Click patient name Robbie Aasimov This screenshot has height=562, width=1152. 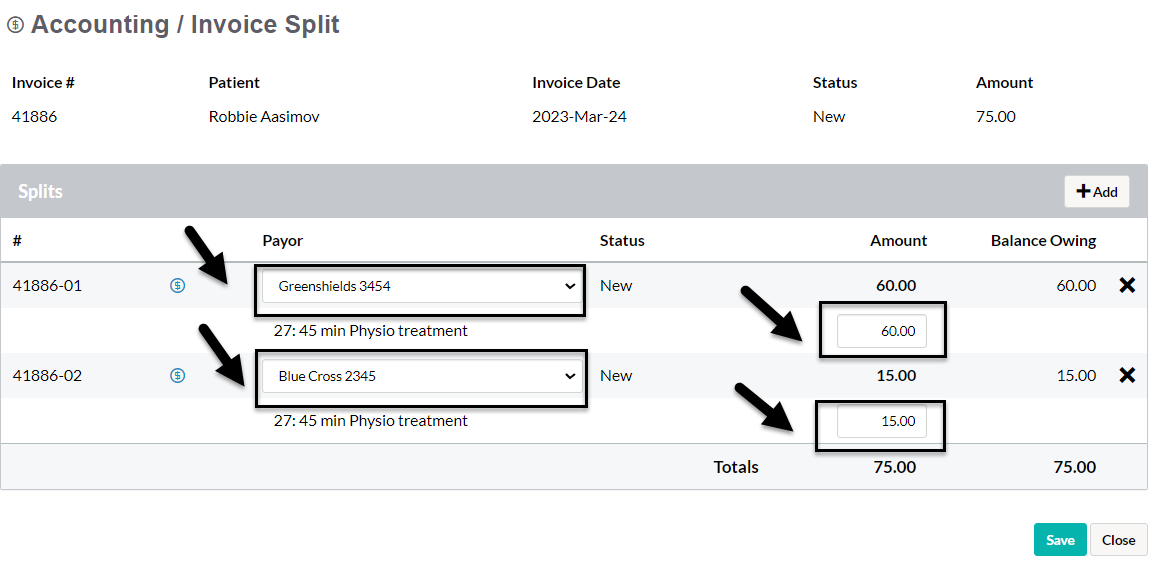pyautogui.click(x=264, y=117)
